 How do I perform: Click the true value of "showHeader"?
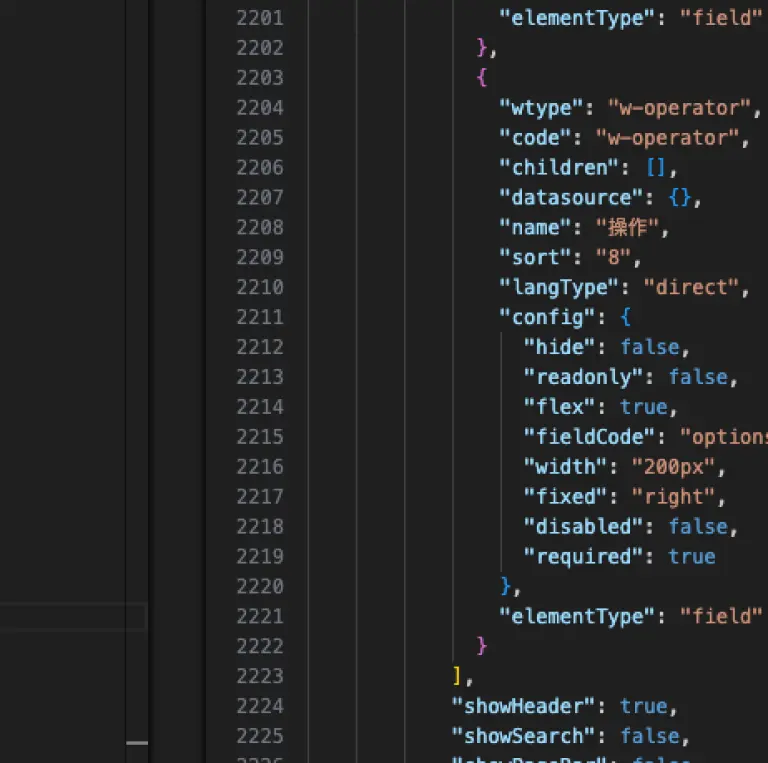(x=644, y=706)
